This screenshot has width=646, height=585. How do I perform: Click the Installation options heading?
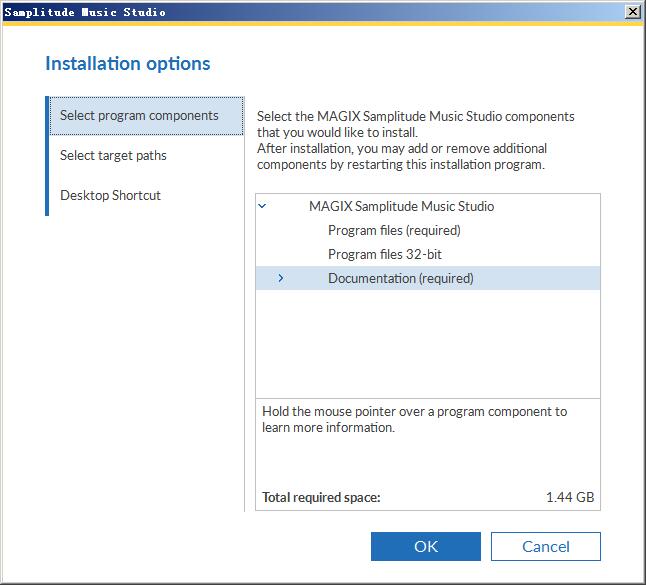click(x=128, y=63)
